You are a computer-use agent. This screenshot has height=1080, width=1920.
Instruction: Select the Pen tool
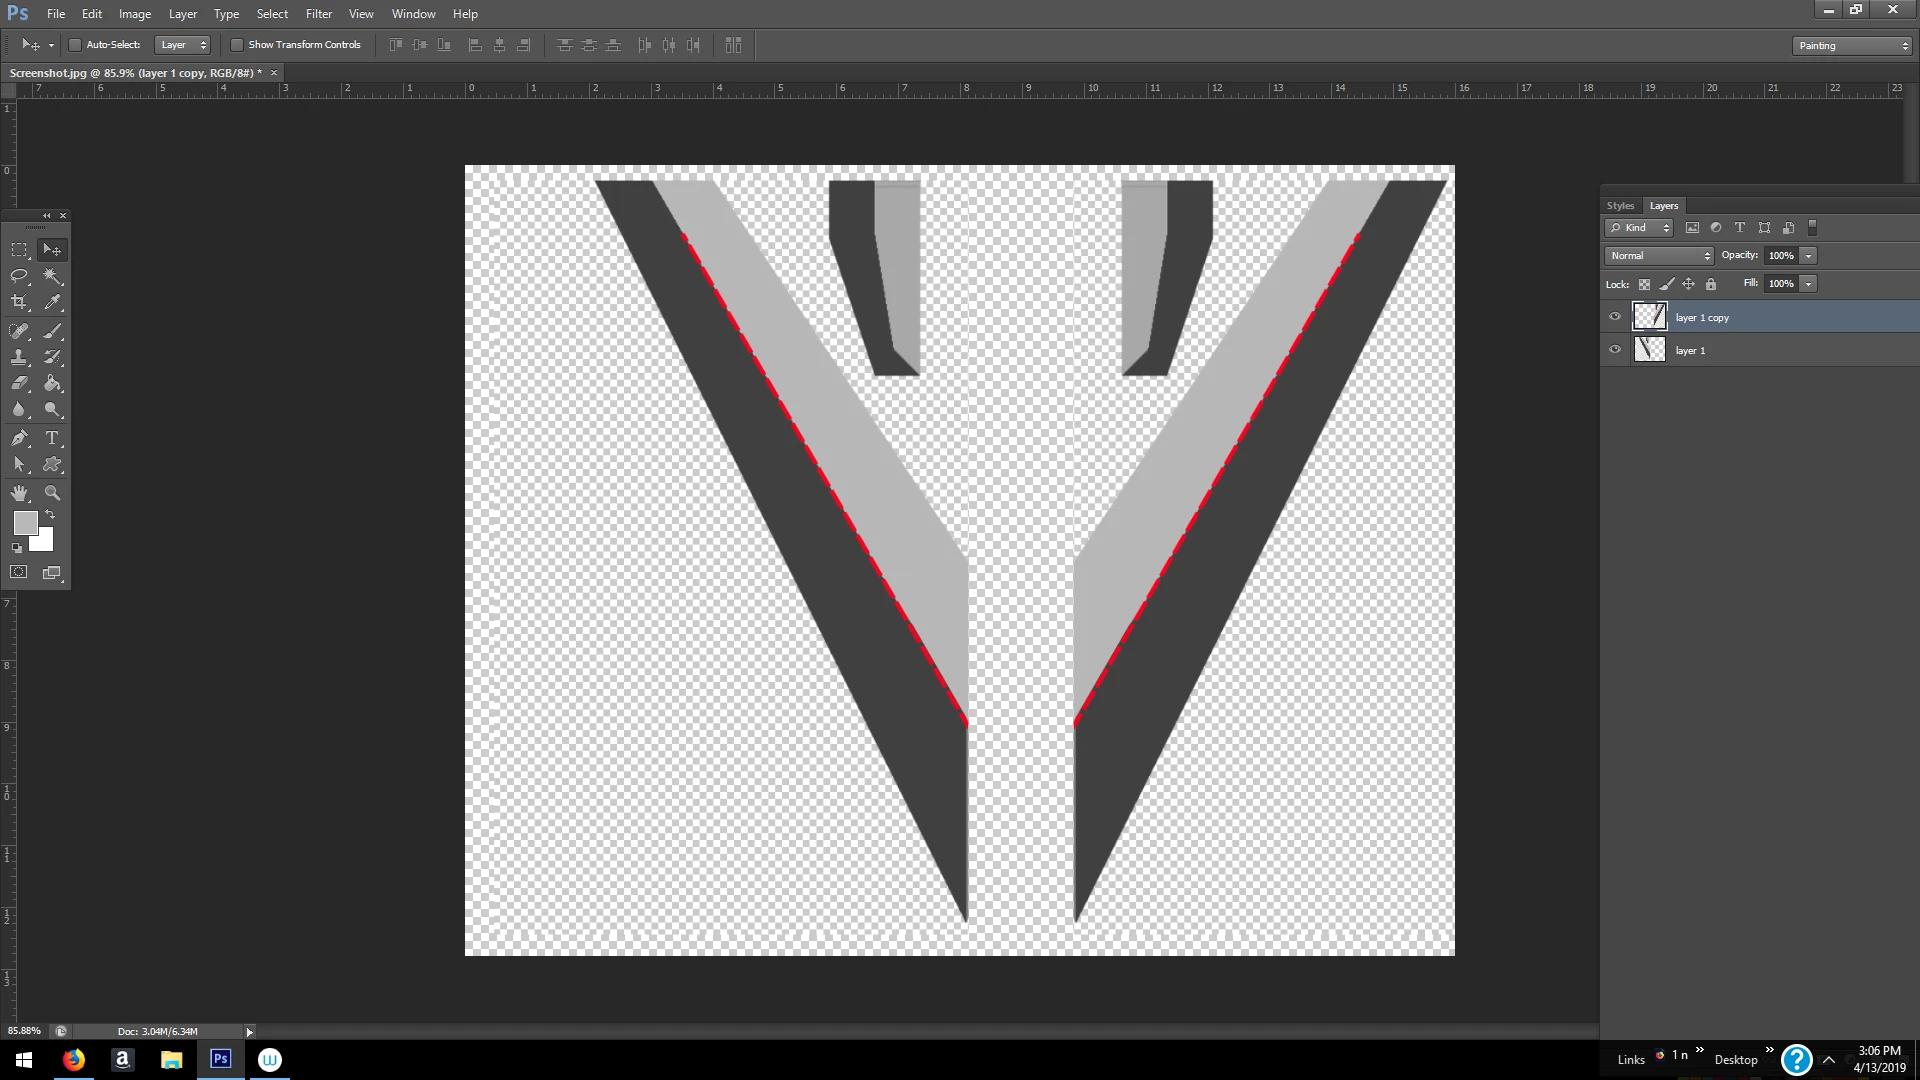tap(19, 438)
